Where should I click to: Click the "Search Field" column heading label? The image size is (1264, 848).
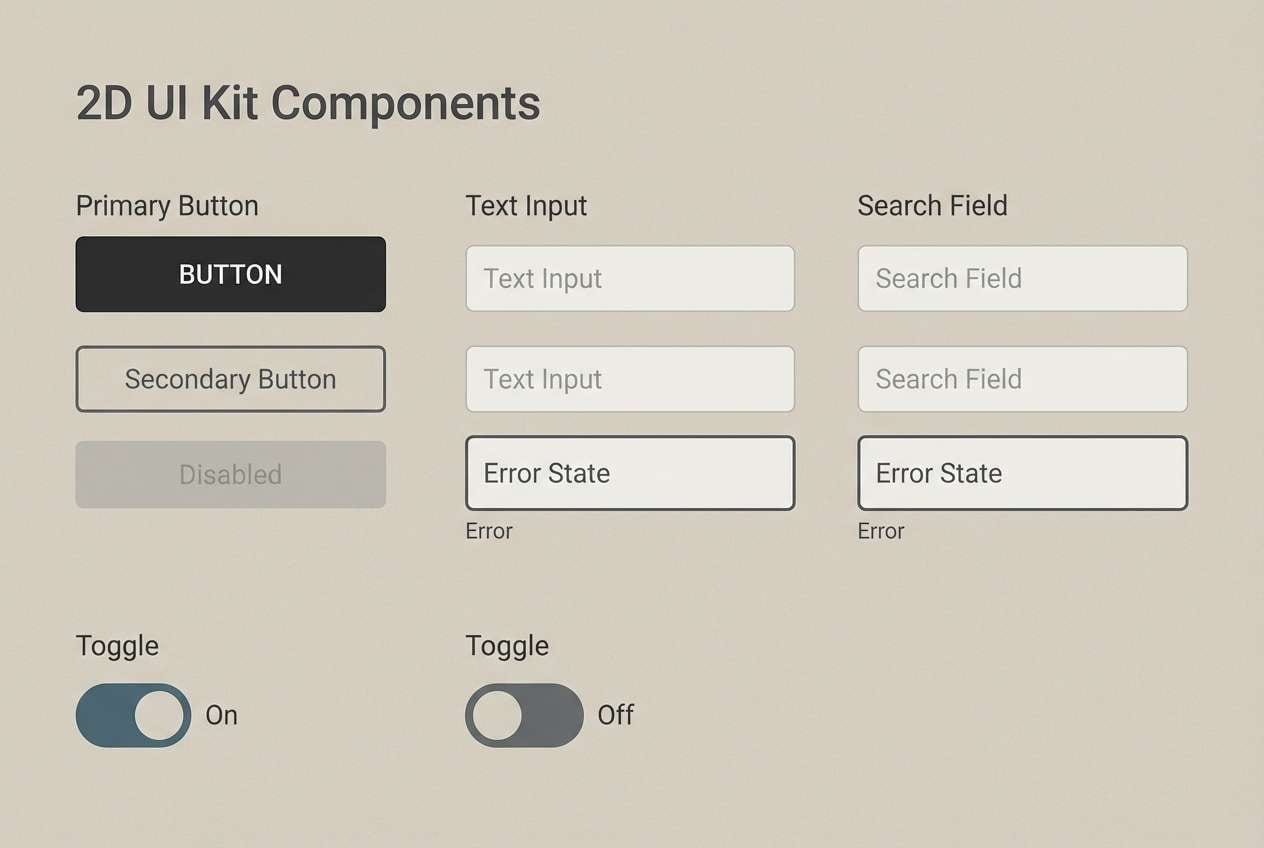click(932, 206)
